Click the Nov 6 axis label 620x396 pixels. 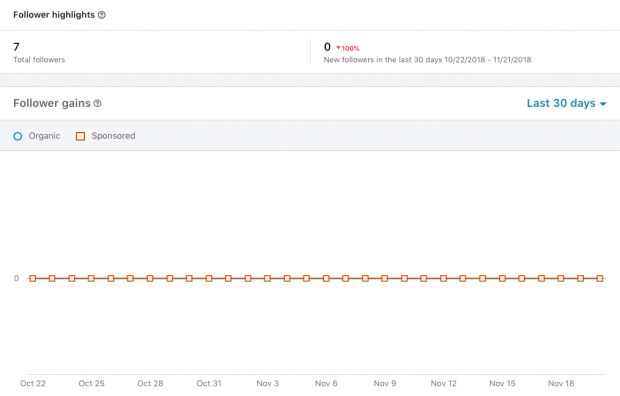[326, 383]
